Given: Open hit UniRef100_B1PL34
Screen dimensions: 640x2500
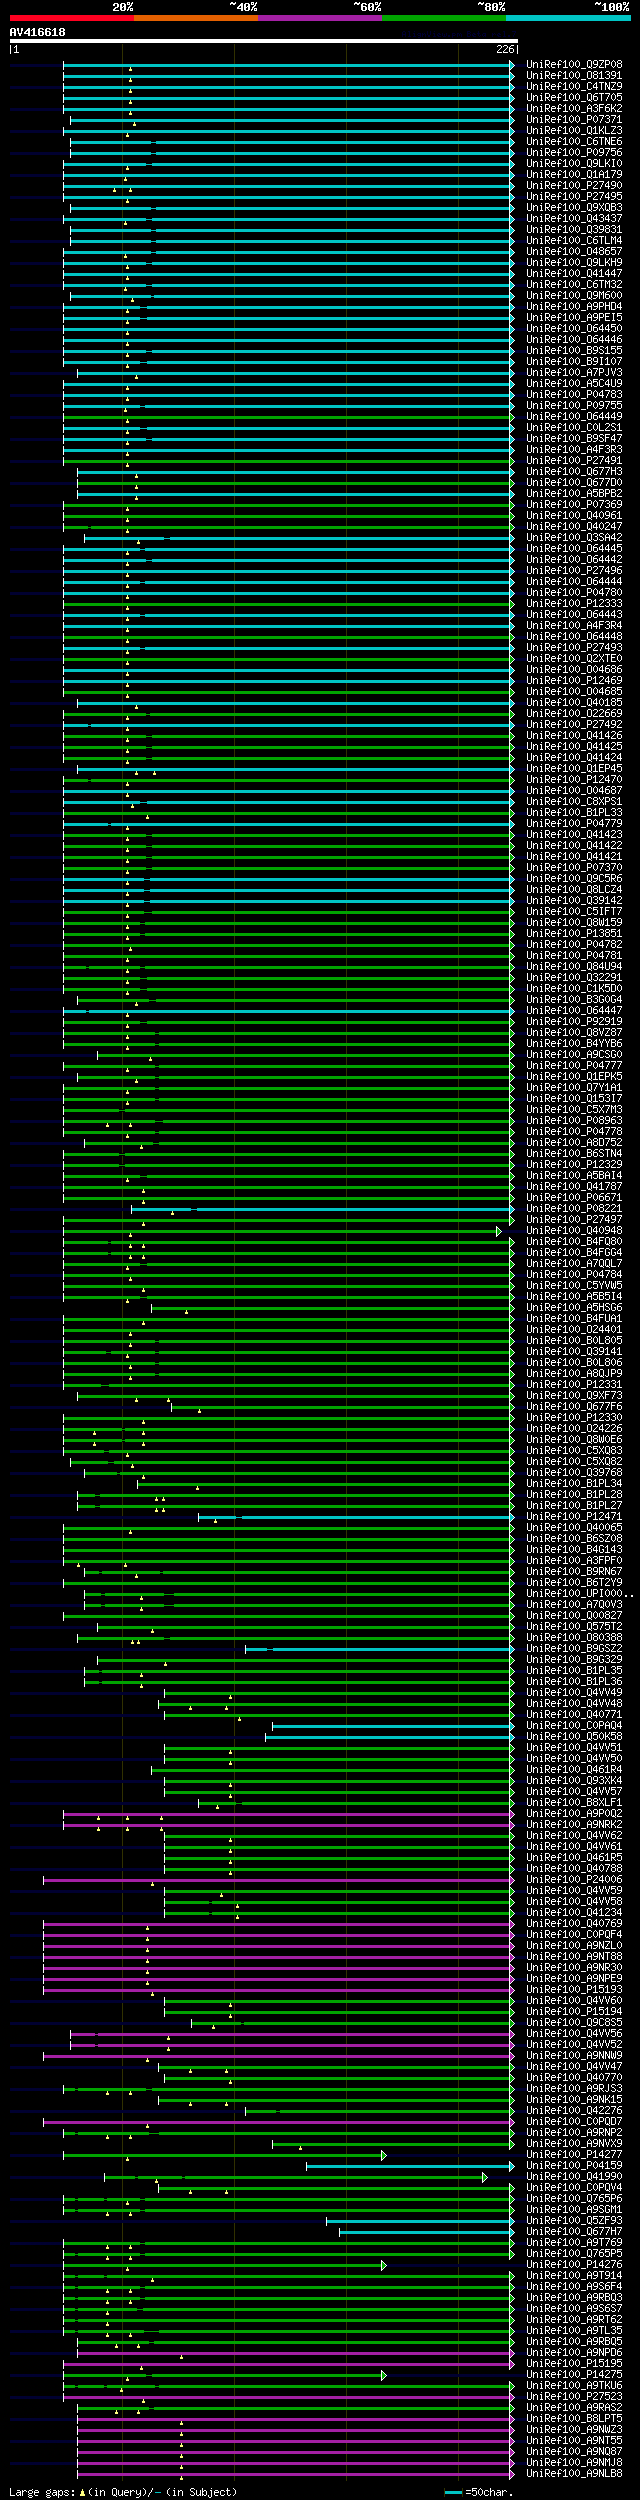Looking at the screenshot, I should (x=574, y=1483).
